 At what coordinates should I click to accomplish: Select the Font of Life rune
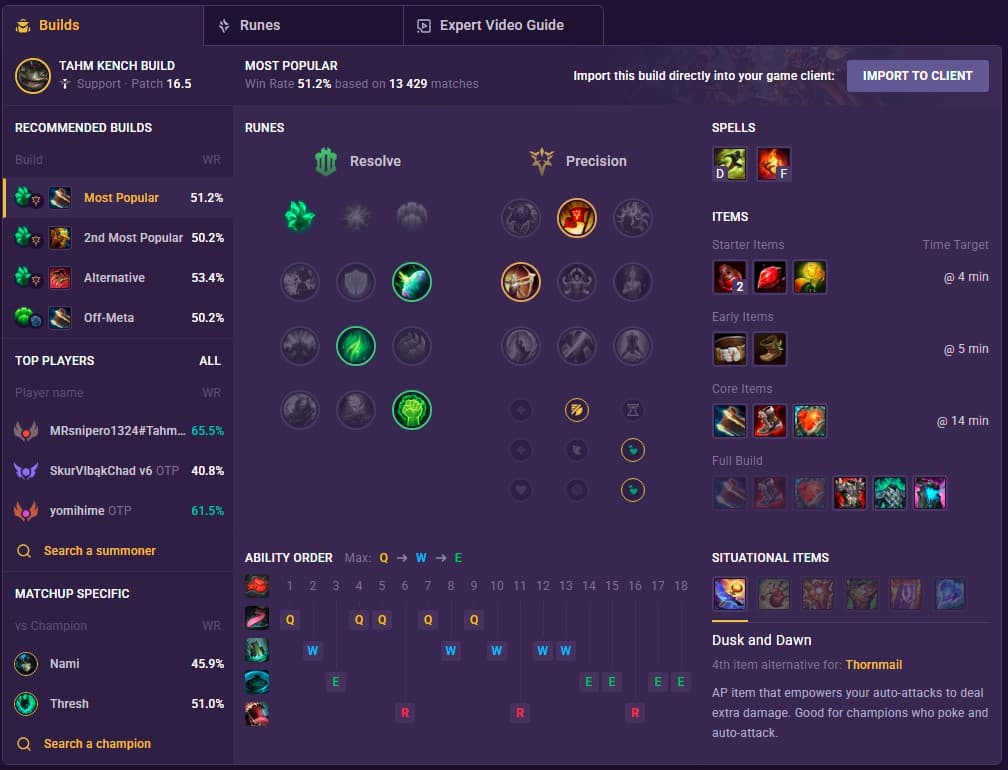pos(412,282)
